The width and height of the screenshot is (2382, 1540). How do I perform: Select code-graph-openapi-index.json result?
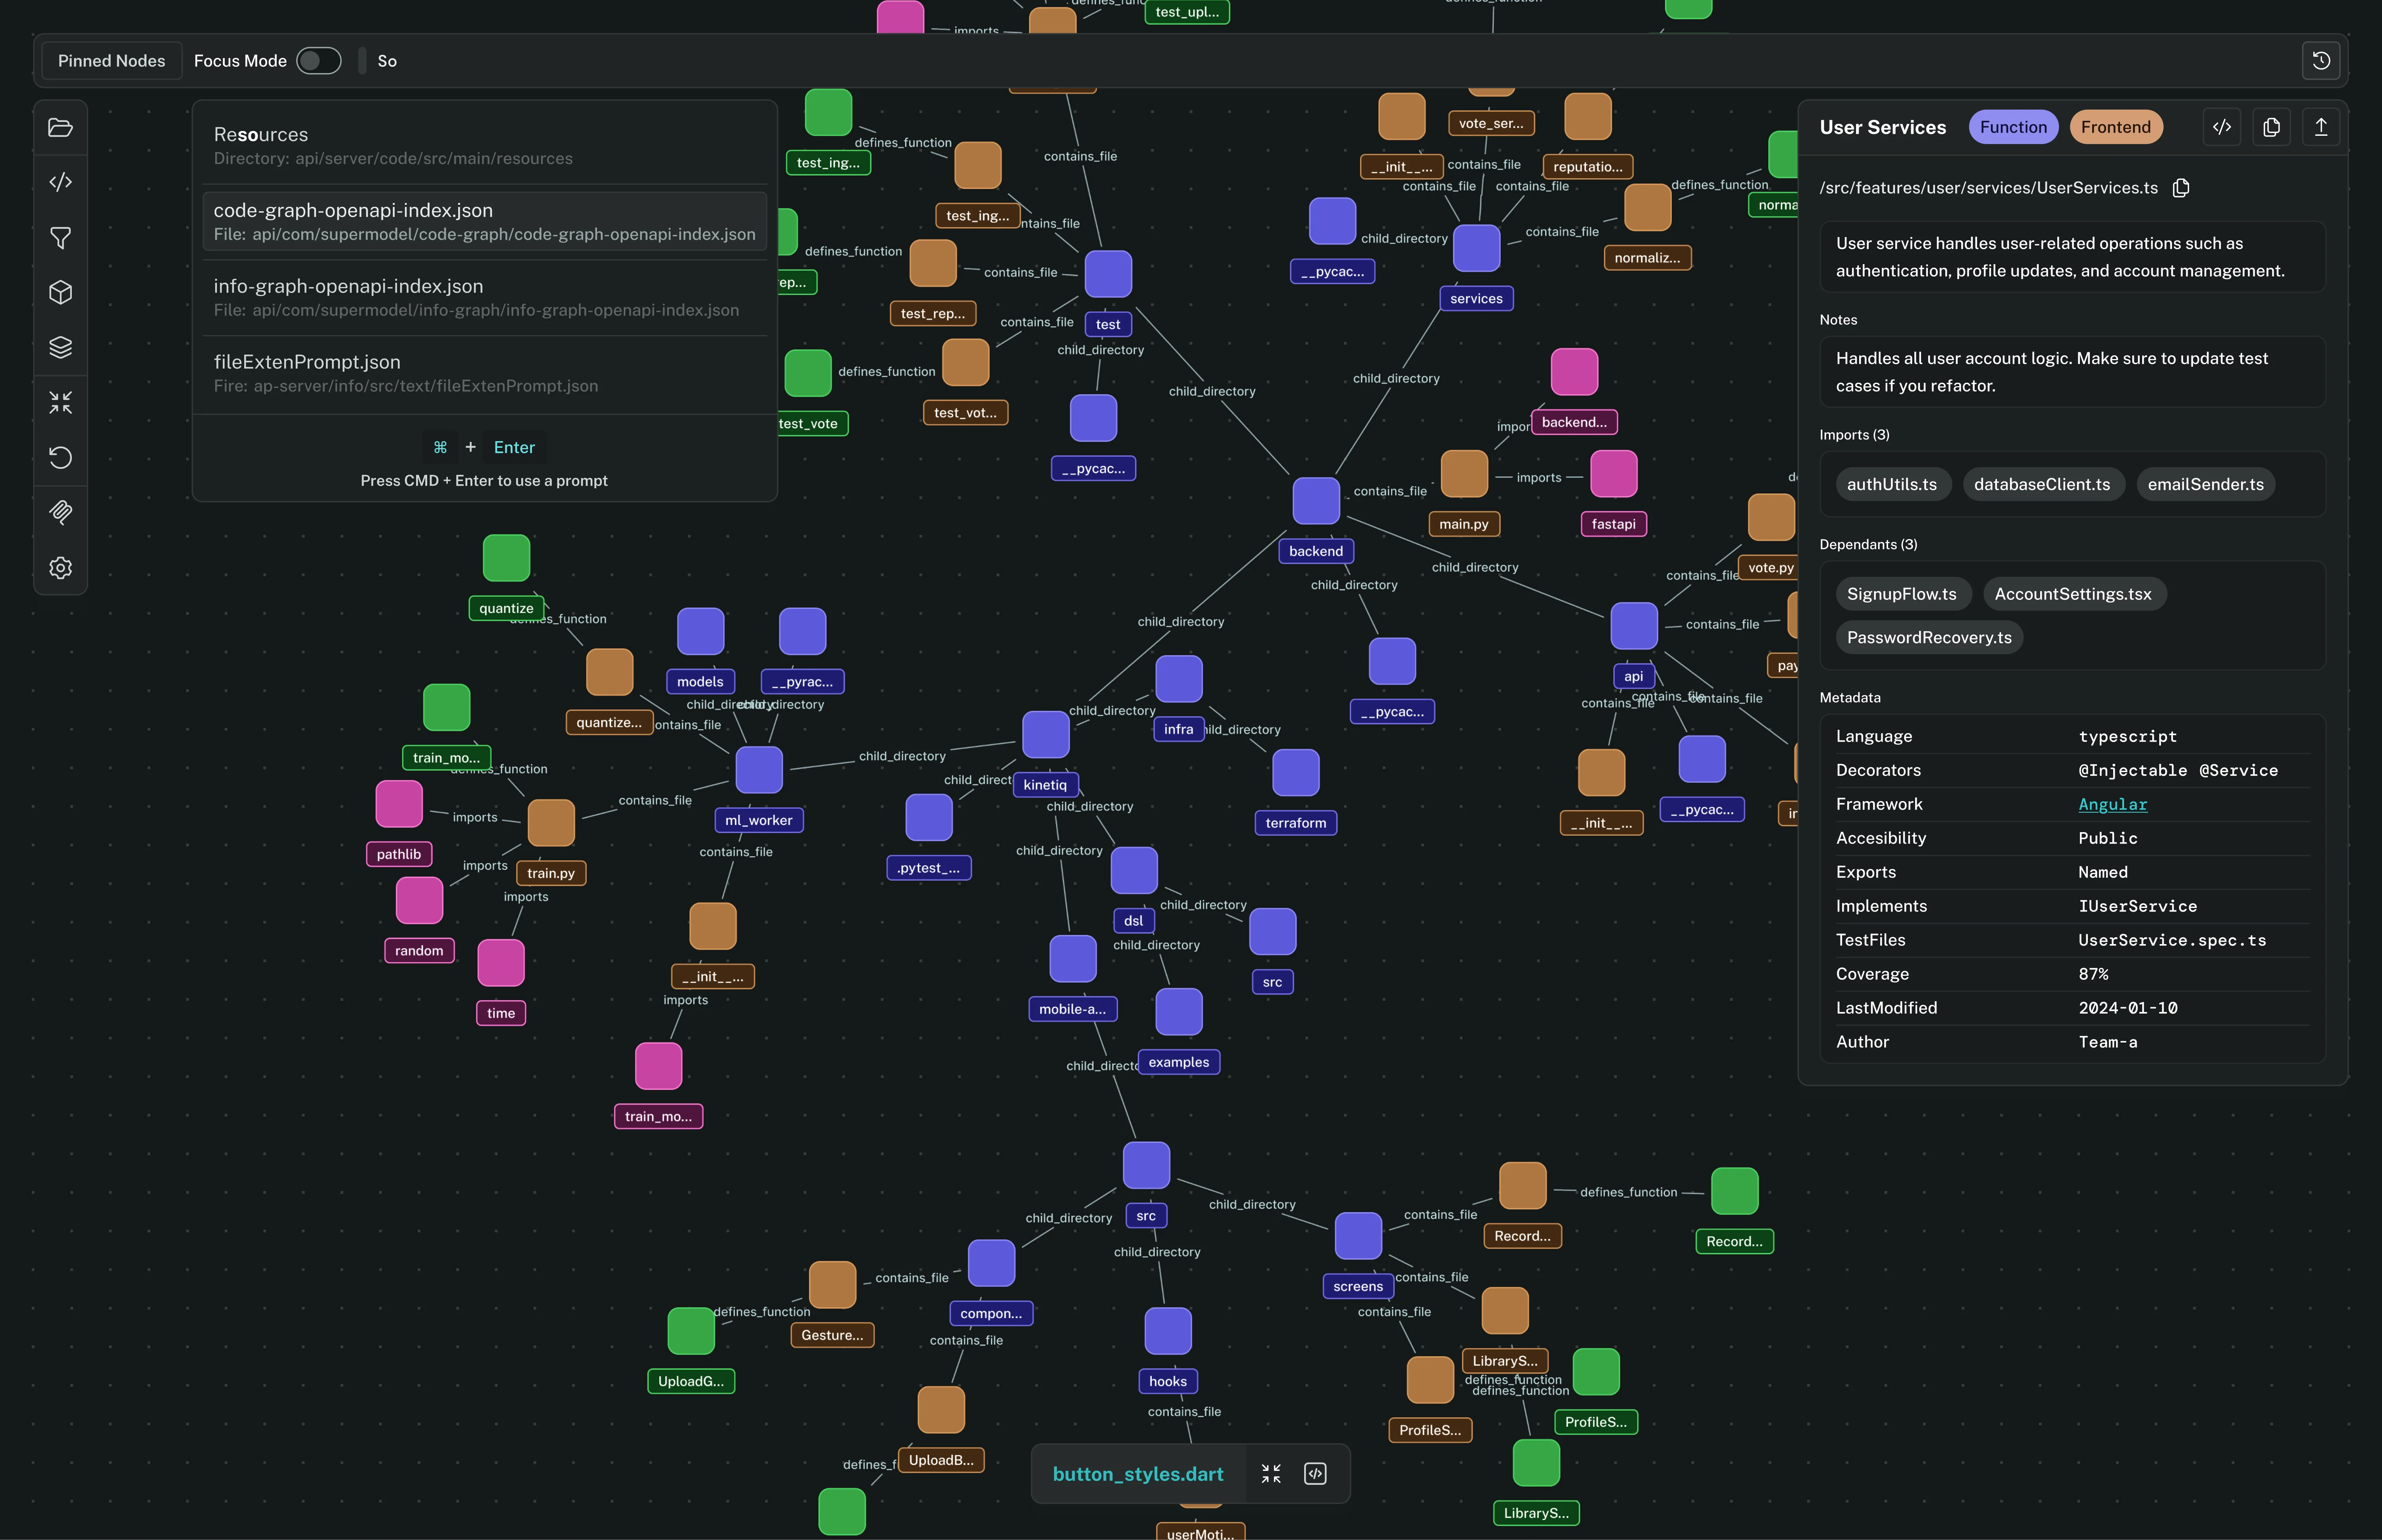pyautogui.click(x=485, y=222)
